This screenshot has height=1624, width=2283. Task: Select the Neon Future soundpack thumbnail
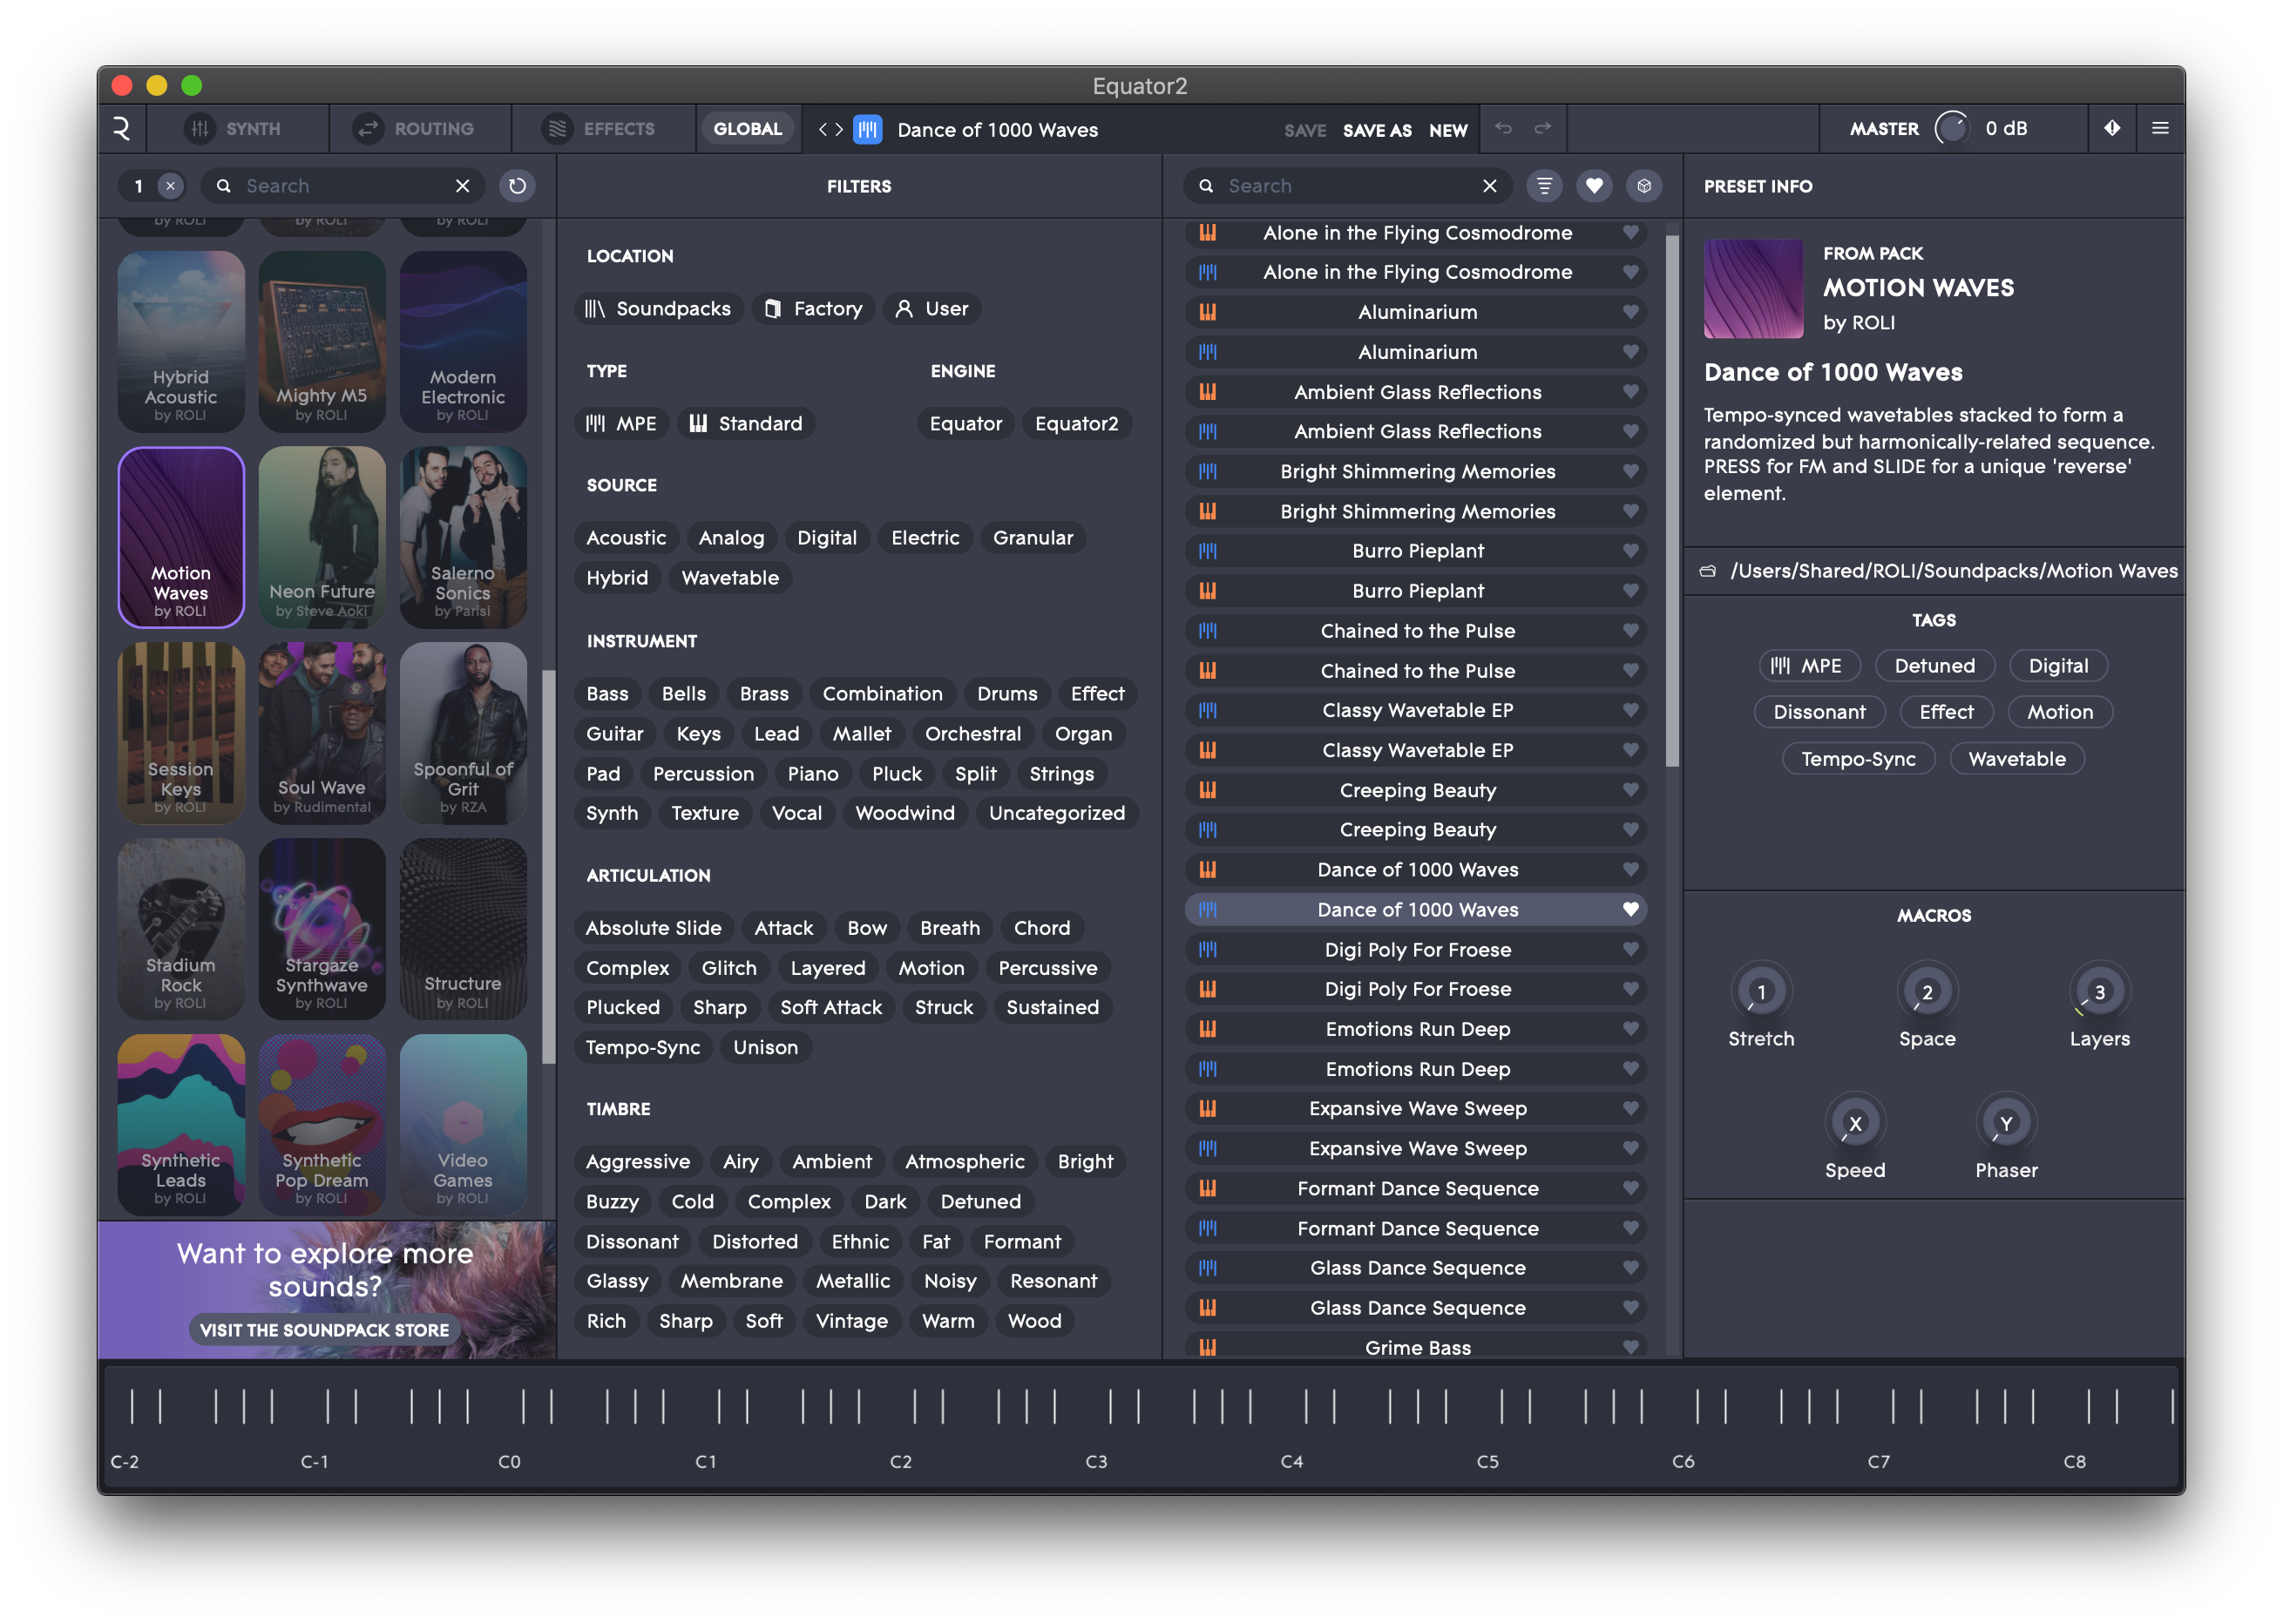pyautogui.click(x=322, y=537)
